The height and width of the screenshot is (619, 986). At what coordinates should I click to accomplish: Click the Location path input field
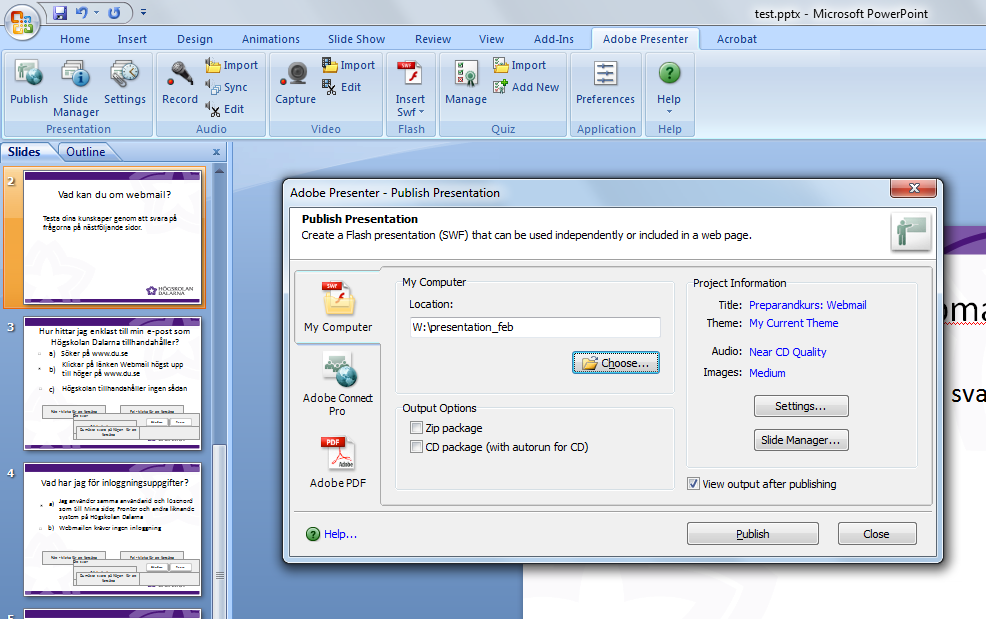(x=535, y=327)
